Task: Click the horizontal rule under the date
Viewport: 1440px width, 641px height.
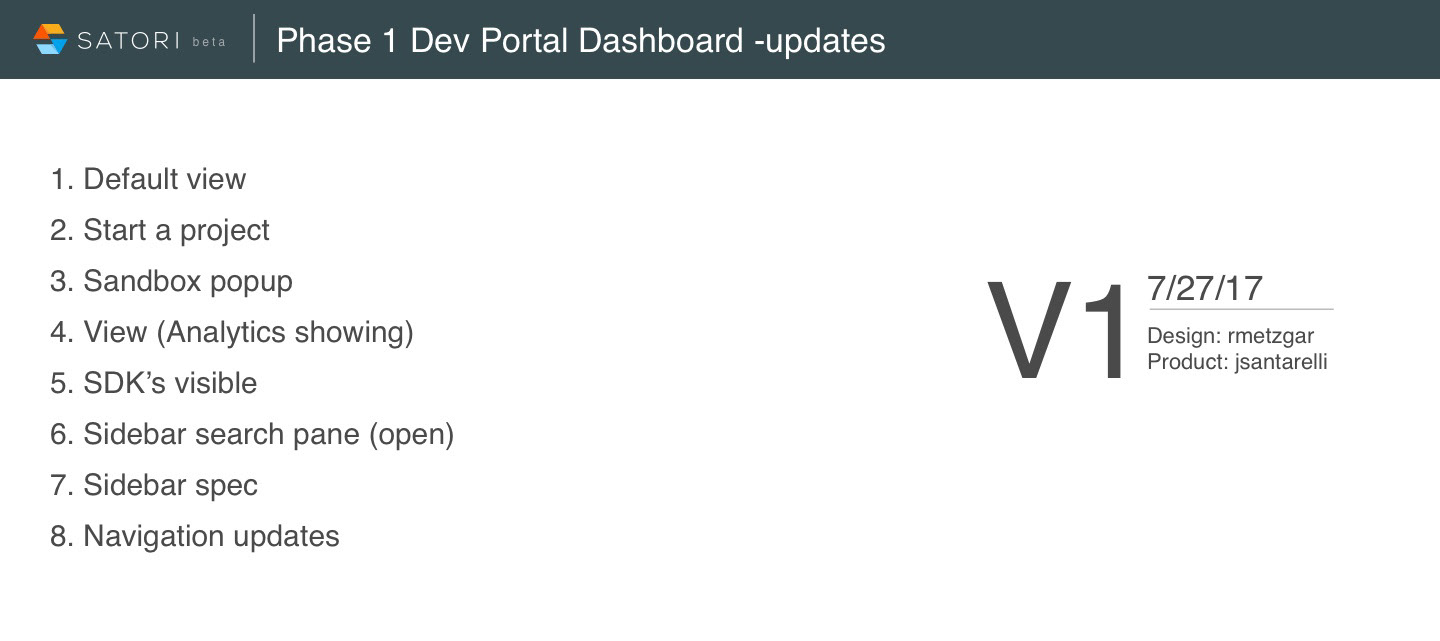Action: (1241, 310)
